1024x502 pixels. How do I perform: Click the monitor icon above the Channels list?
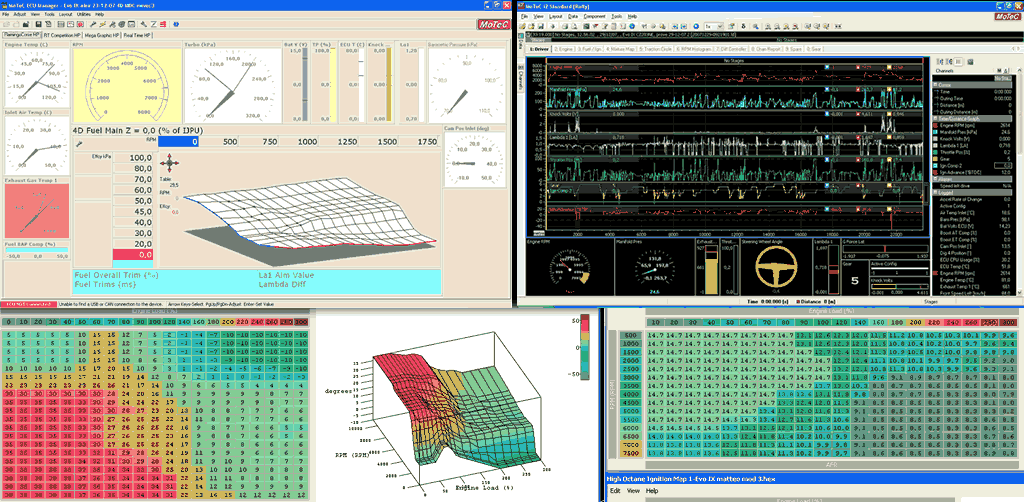tap(970, 61)
